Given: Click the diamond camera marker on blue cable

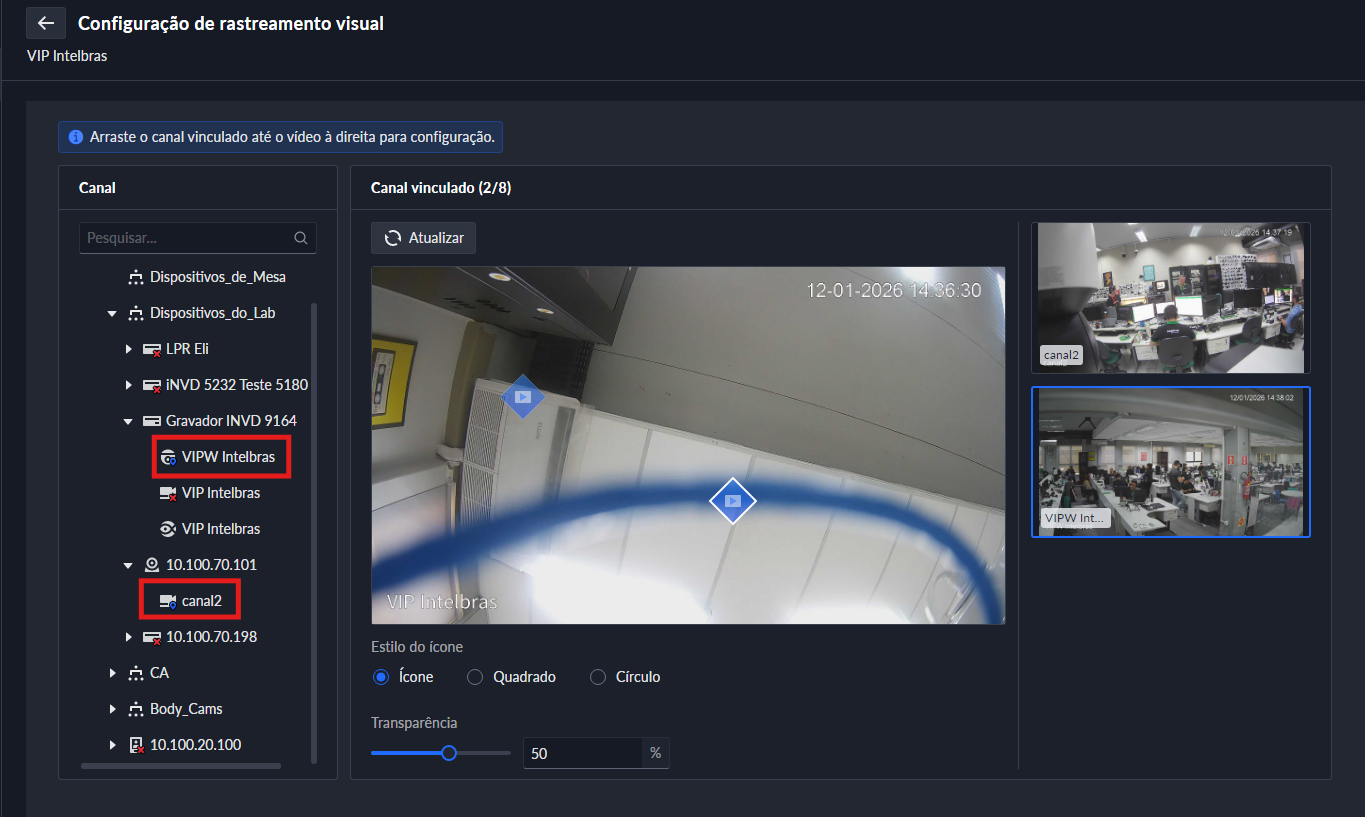Looking at the screenshot, I should click(733, 500).
